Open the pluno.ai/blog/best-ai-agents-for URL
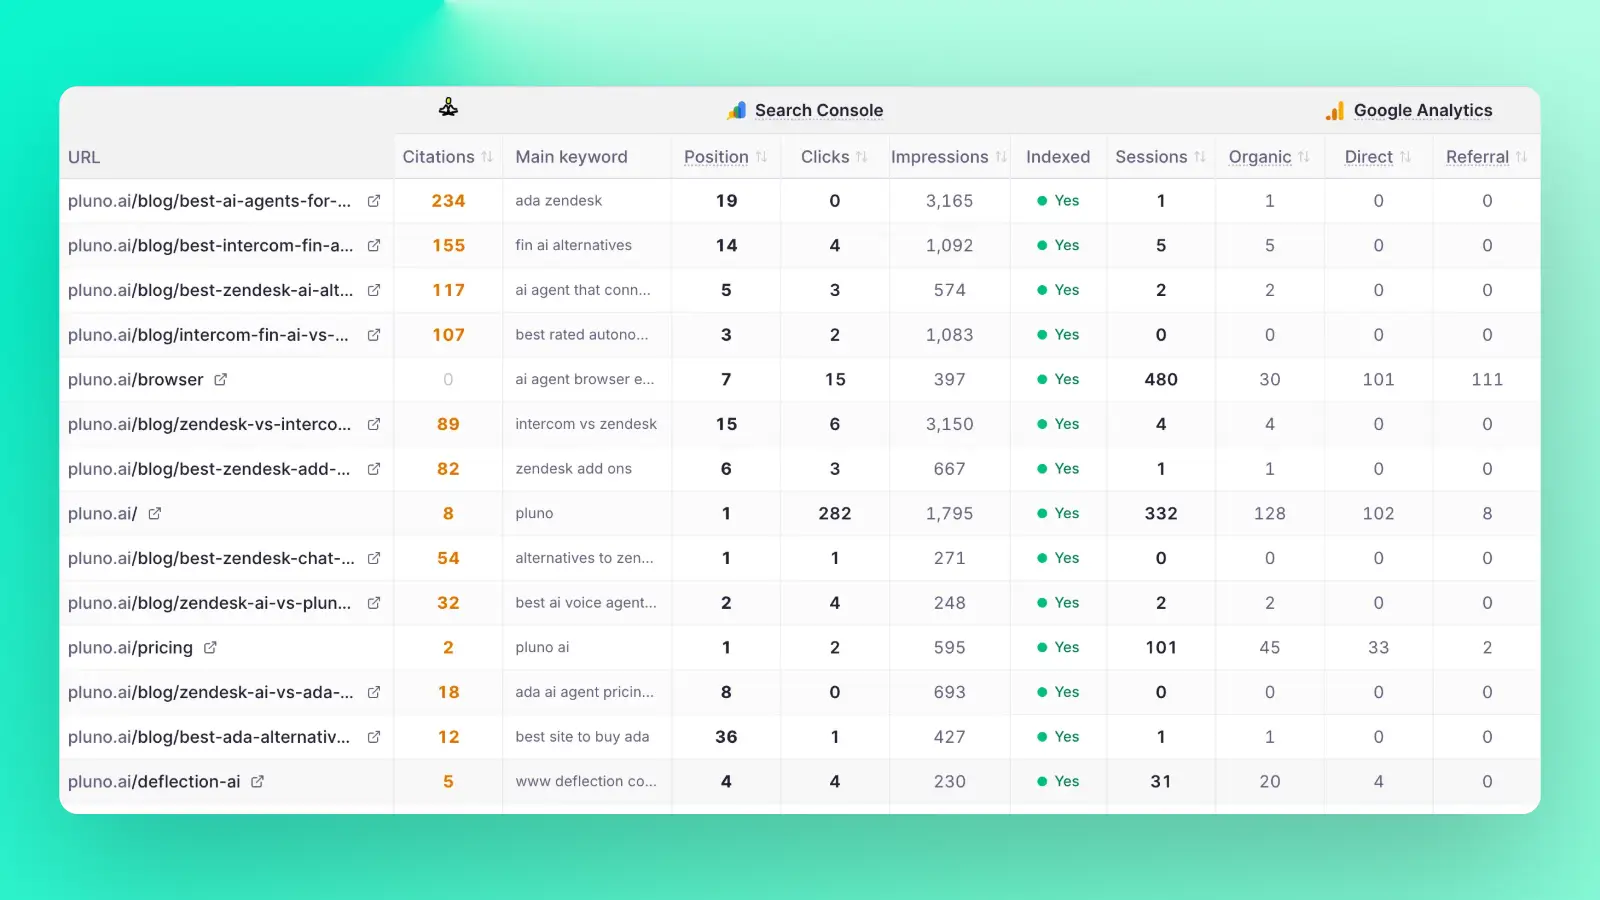1600x900 pixels. coord(210,201)
